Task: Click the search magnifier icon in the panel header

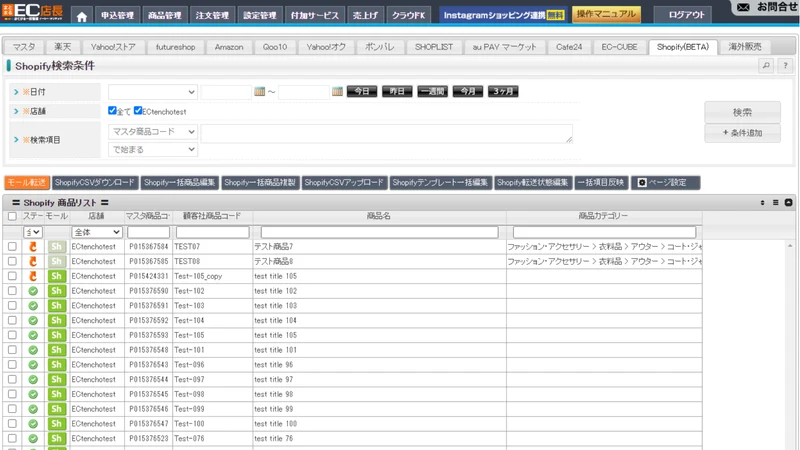Action: pyautogui.click(x=766, y=65)
